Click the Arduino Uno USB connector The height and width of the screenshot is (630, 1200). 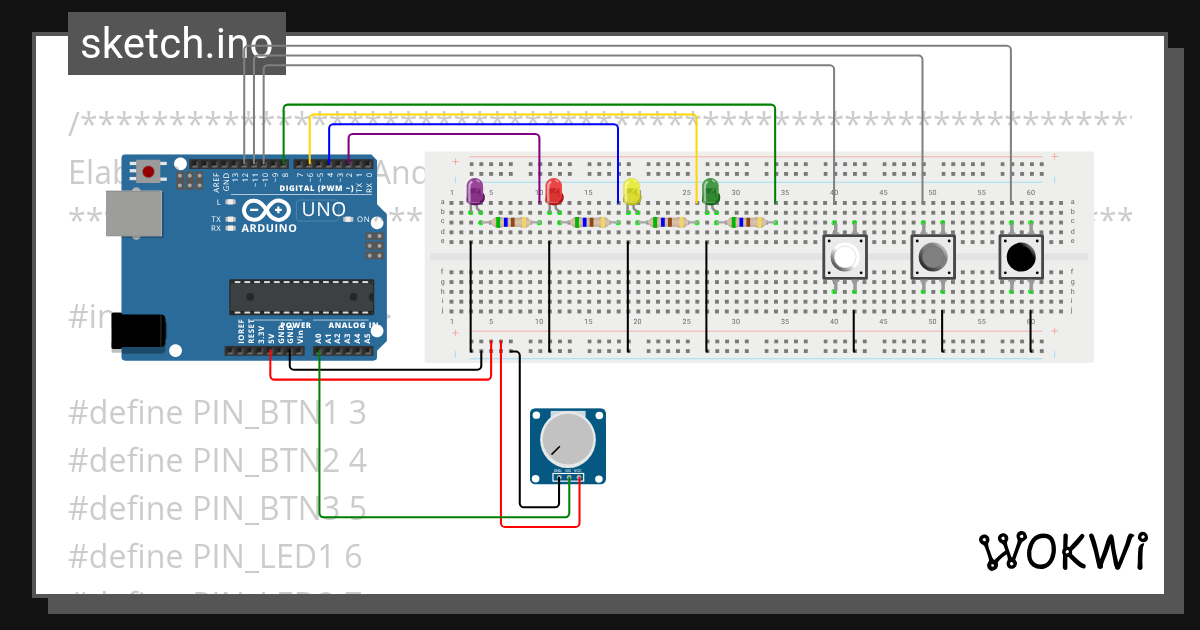133,213
